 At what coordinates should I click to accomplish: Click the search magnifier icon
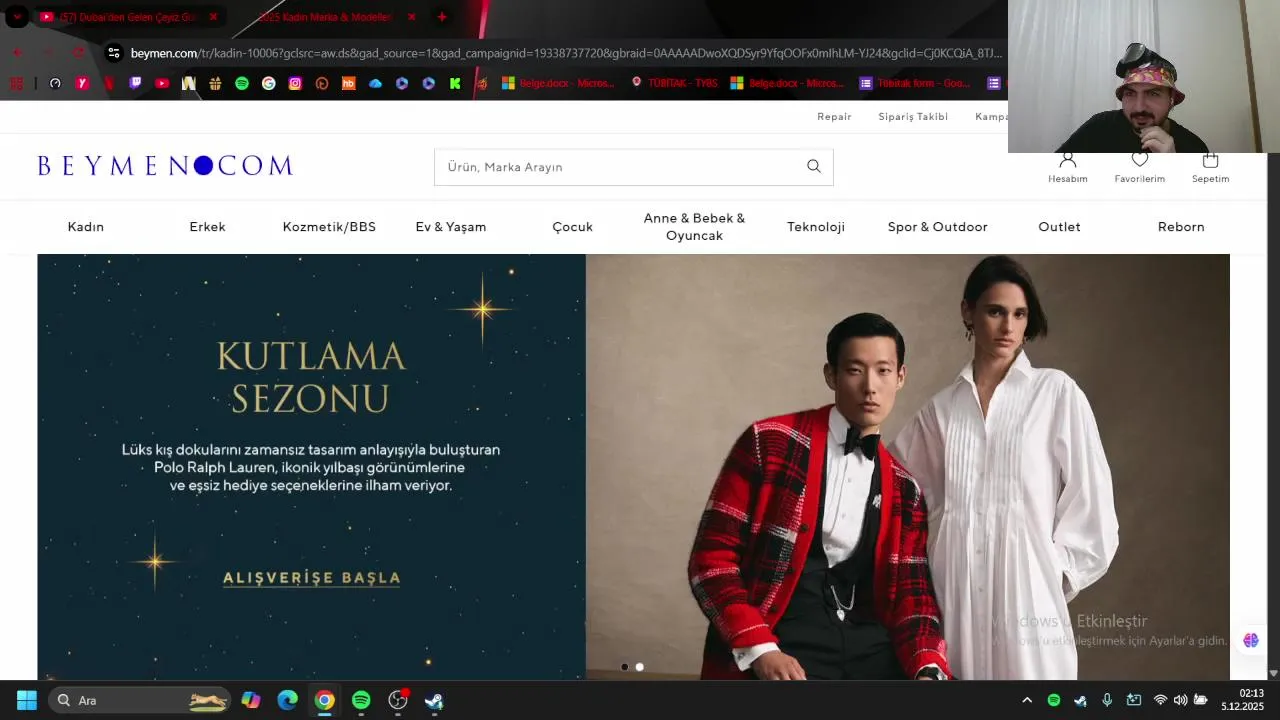814,167
